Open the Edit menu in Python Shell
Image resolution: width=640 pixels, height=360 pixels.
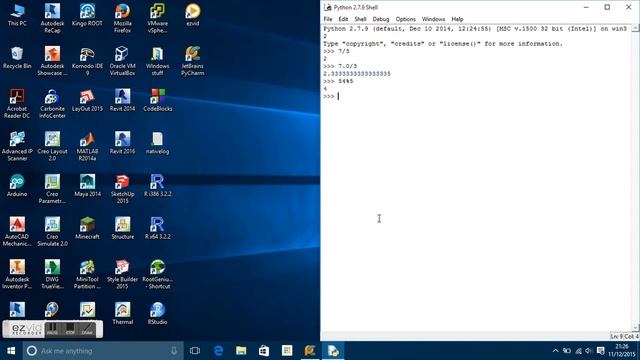pos(343,19)
